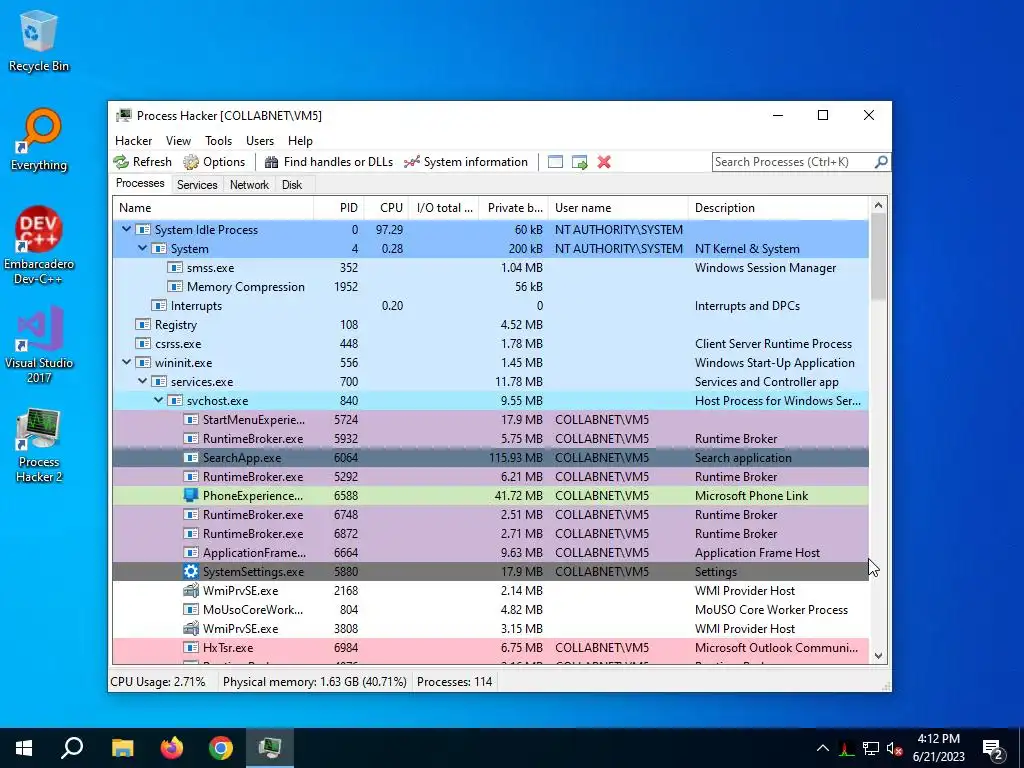Screen dimensions: 1024x768
Task: Open System information graph button
Action: pyautogui.click(x=466, y=162)
